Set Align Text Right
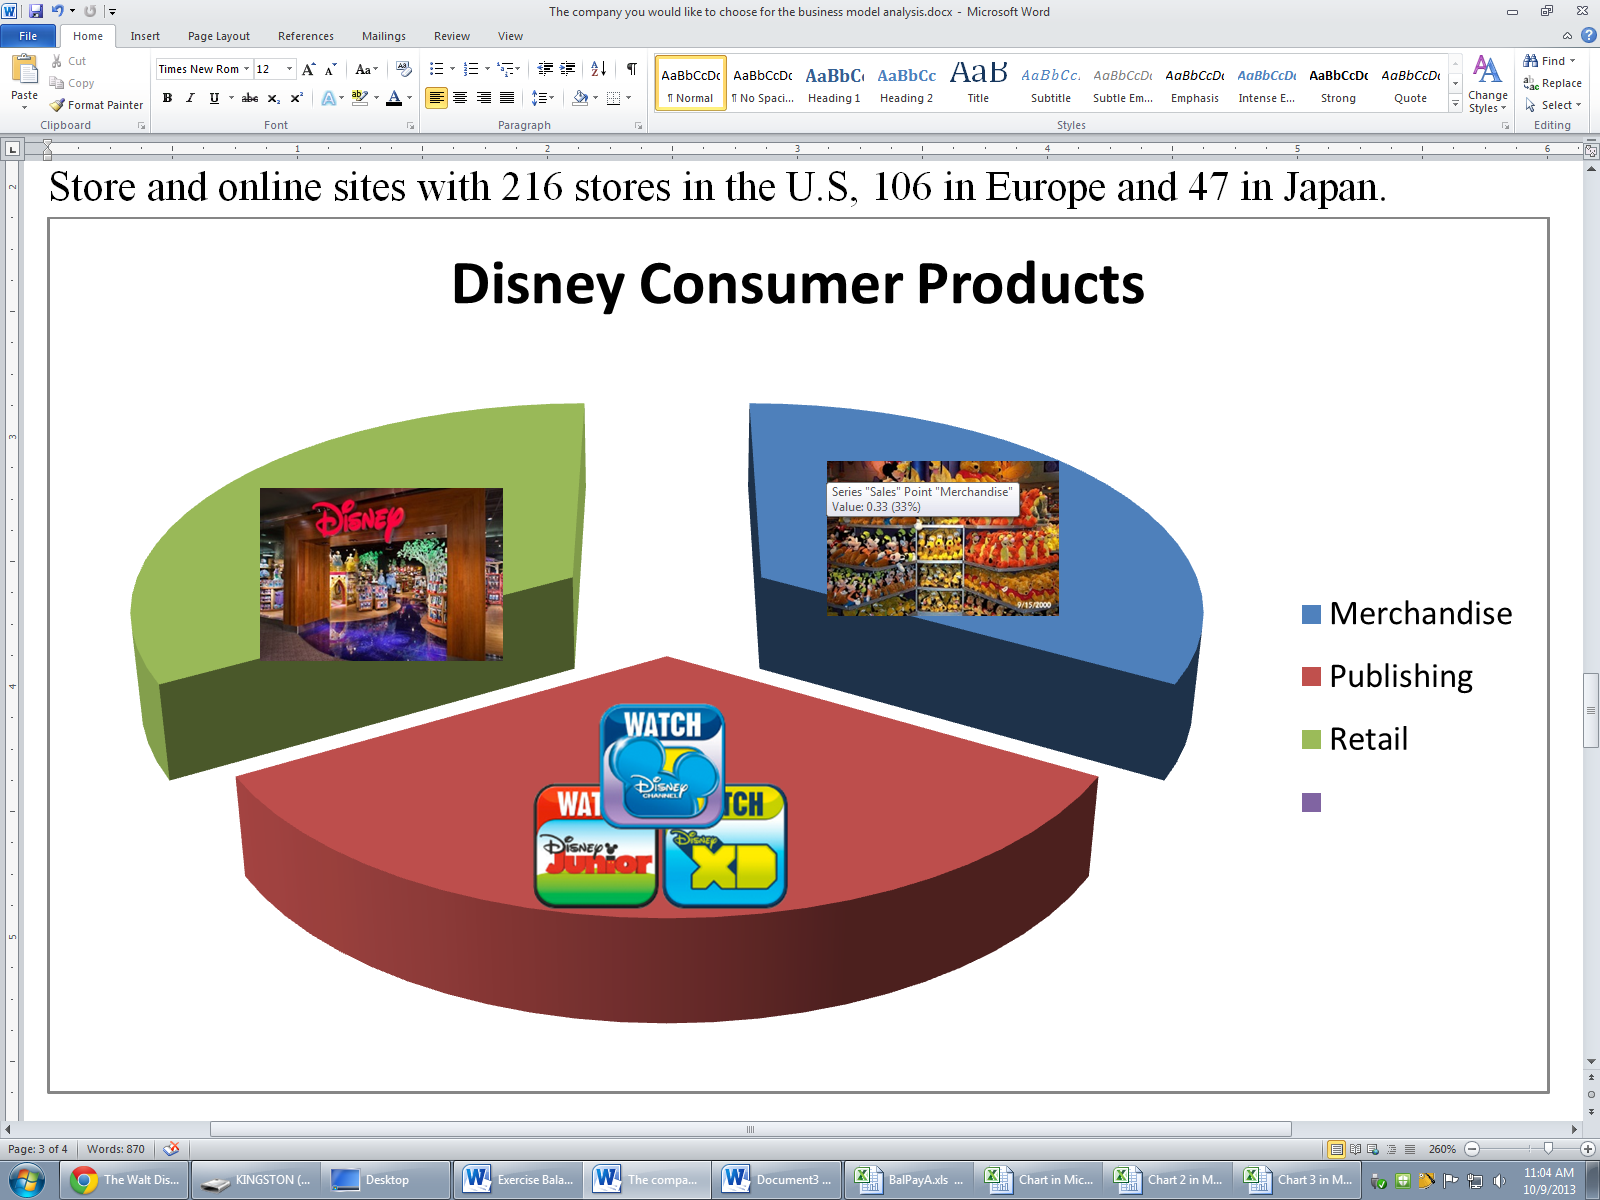Viewport: 1600px width, 1200px height. tap(484, 98)
